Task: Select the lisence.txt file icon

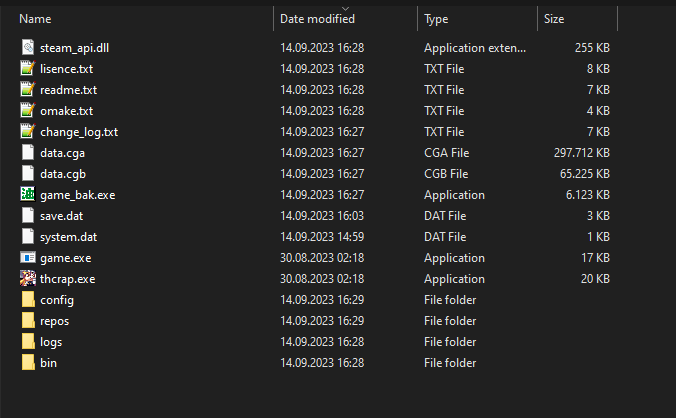Action: 28,69
